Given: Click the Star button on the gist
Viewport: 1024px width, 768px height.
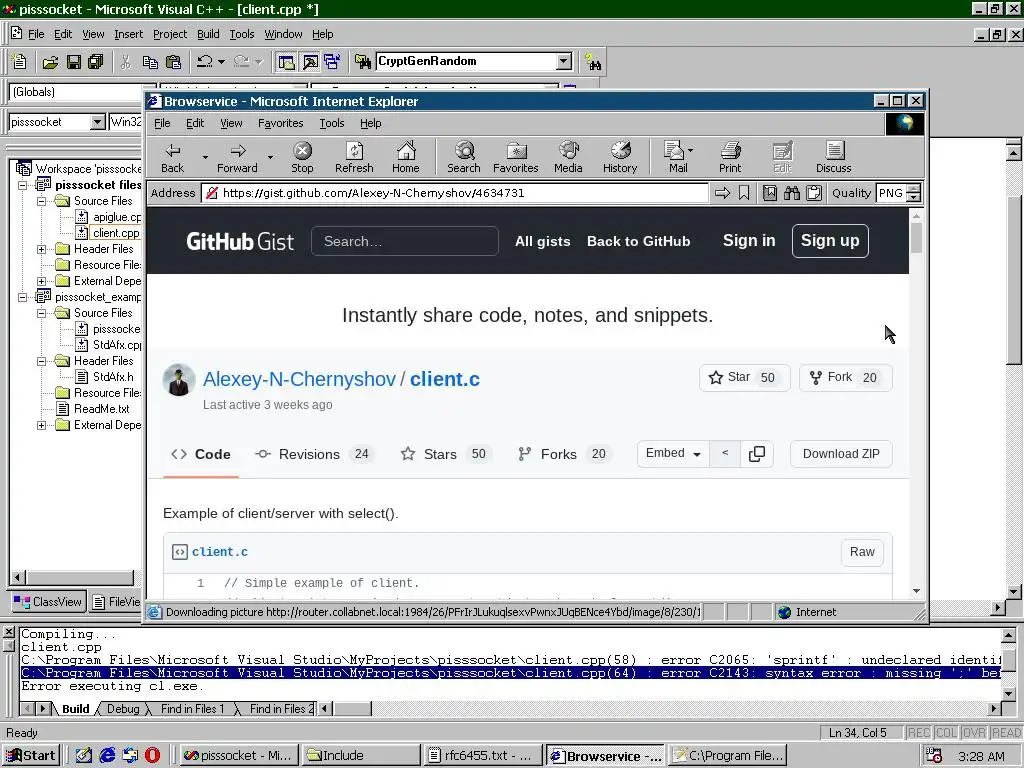Looking at the screenshot, I should pyautogui.click(x=744, y=377).
